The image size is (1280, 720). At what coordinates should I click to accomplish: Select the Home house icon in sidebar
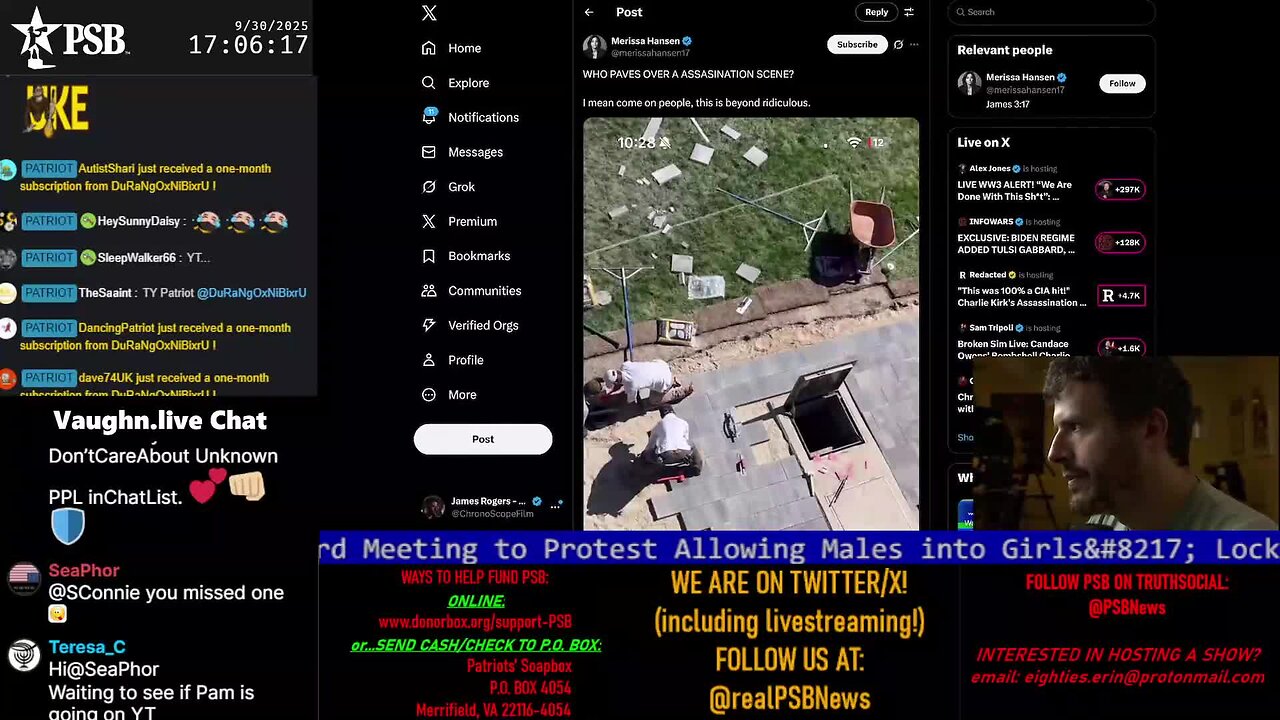pos(429,48)
